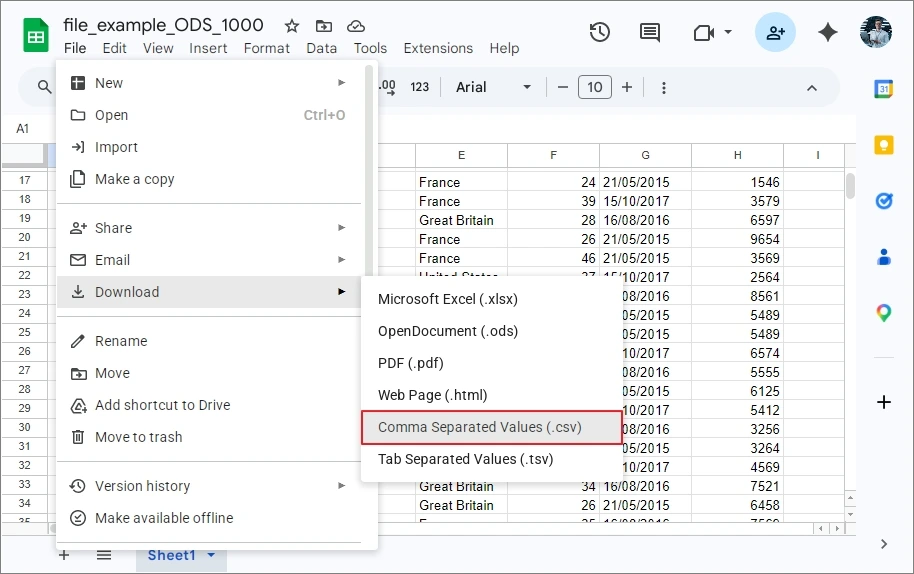This screenshot has width=914, height=574.
Task: Expand the New submenu
Action: point(342,83)
